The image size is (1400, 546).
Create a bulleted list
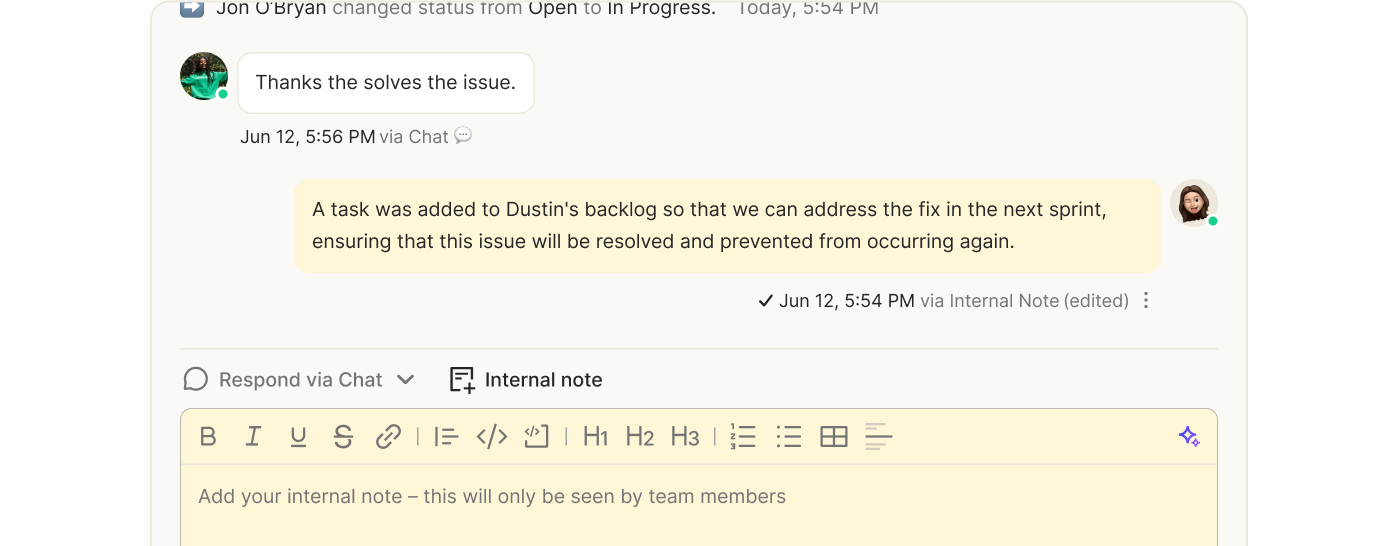[x=789, y=437]
